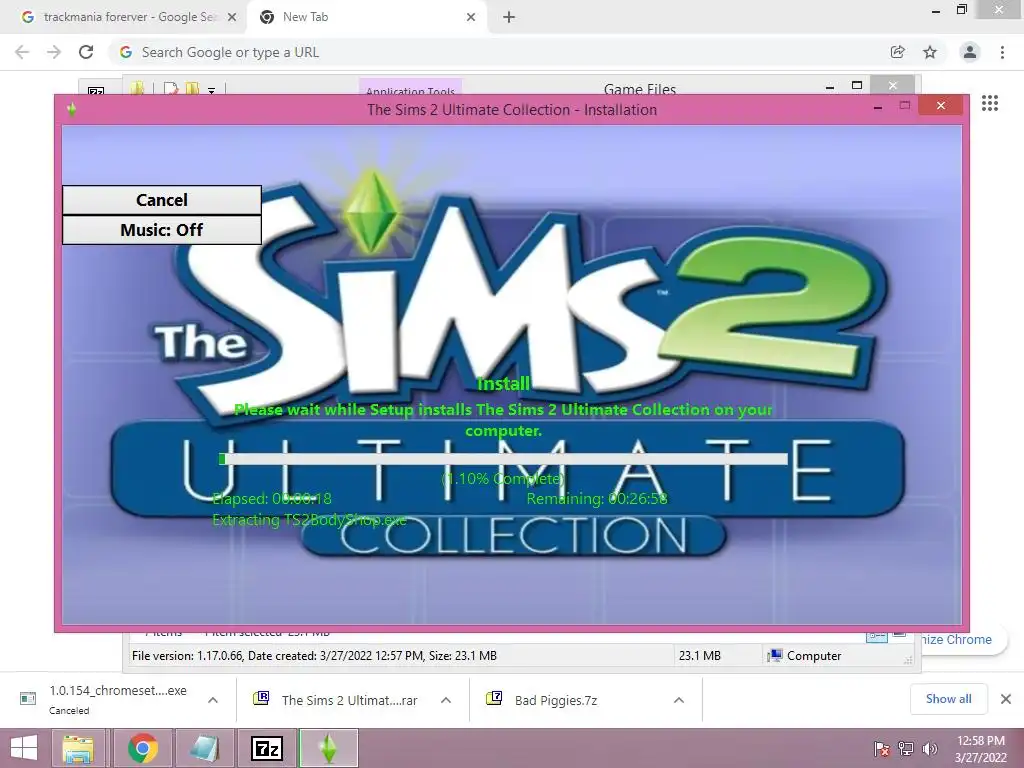Viewport: 1024px width, 768px height.
Task: Open File Explorer from taskbar
Action: [x=78, y=748]
